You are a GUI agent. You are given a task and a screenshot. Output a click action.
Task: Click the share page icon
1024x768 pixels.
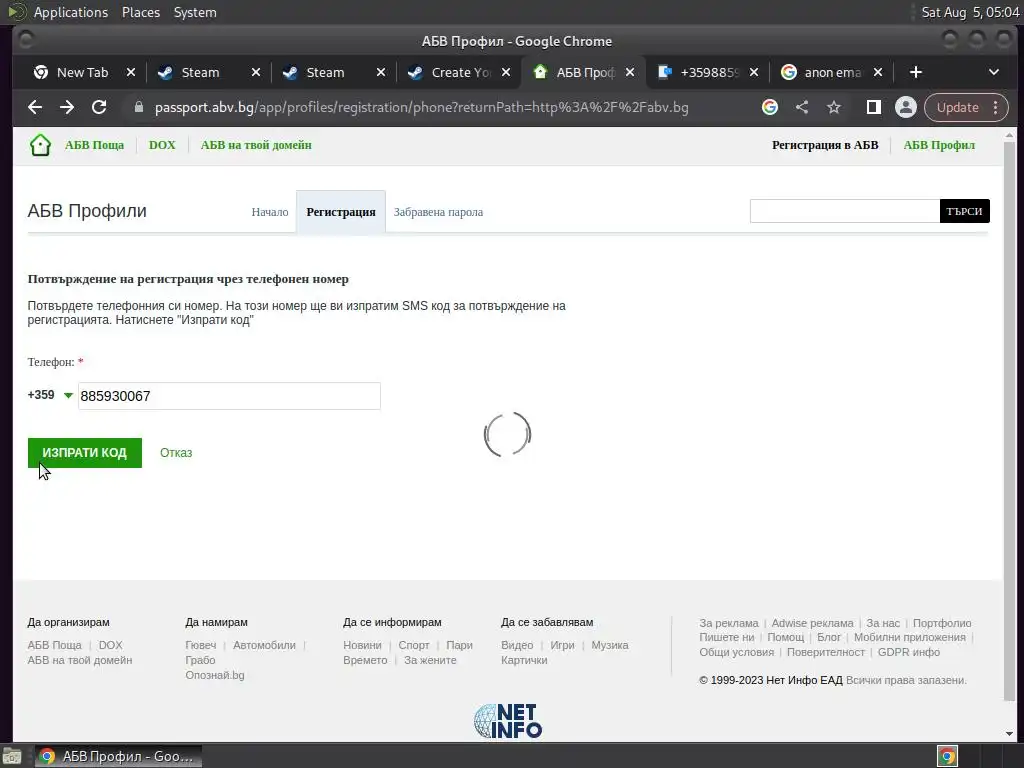tap(802, 107)
